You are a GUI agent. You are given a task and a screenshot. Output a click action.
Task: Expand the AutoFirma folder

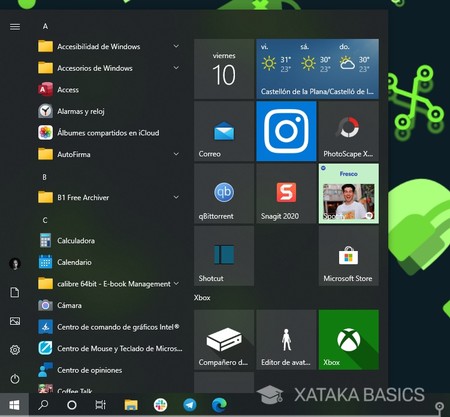tap(110, 154)
